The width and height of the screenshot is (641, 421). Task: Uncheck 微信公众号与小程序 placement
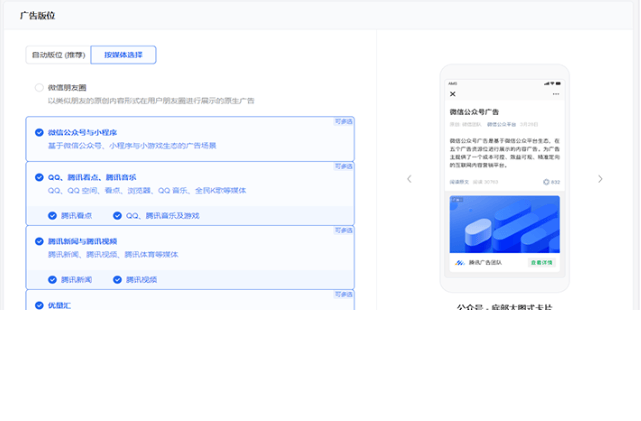[39, 132]
